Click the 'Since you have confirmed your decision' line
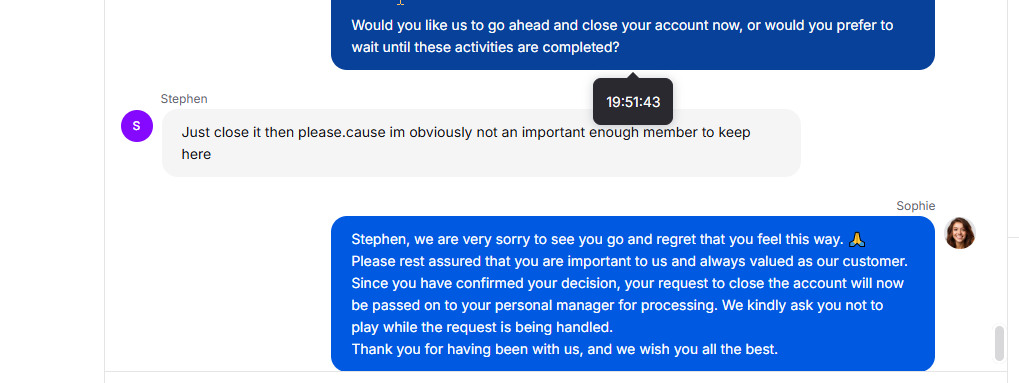Image resolution: width=1019 pixels, height=383 pixels. click(628, 284)
